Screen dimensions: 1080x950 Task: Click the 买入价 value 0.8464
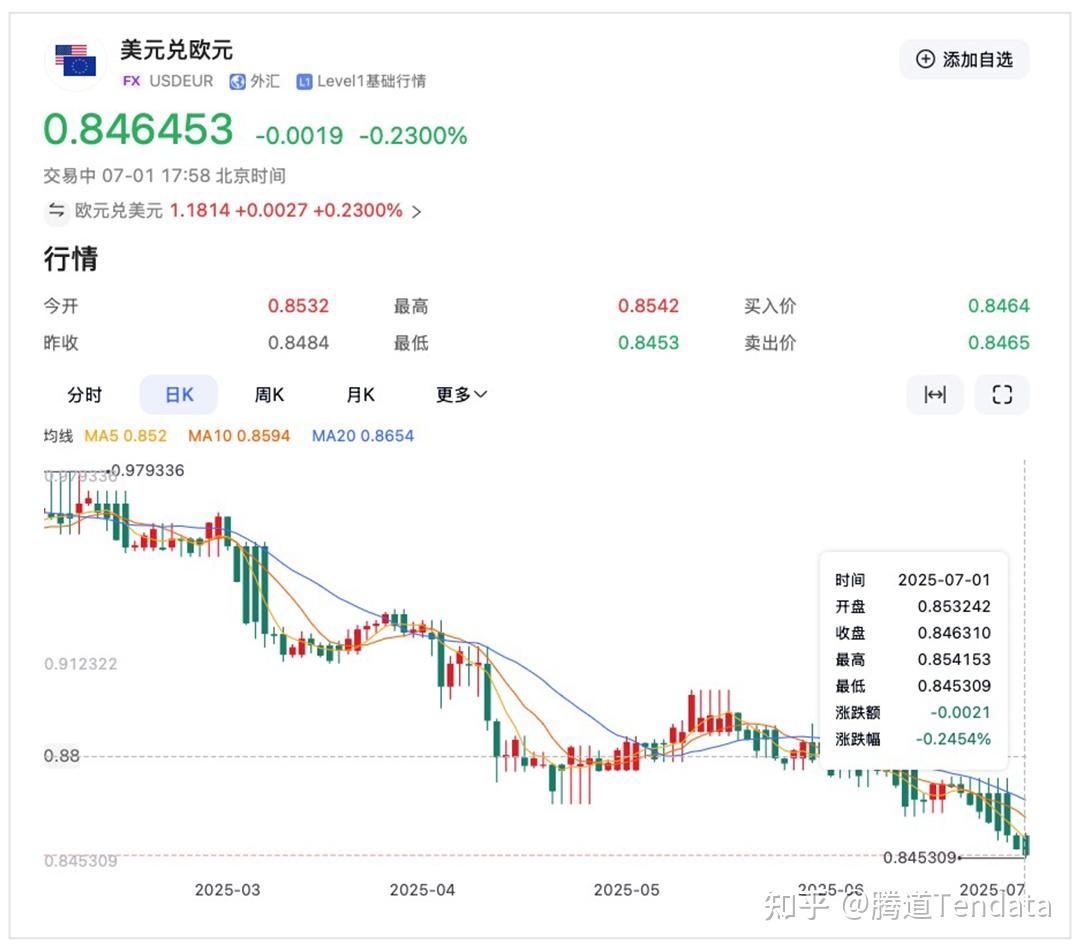(x=999, y=306)
